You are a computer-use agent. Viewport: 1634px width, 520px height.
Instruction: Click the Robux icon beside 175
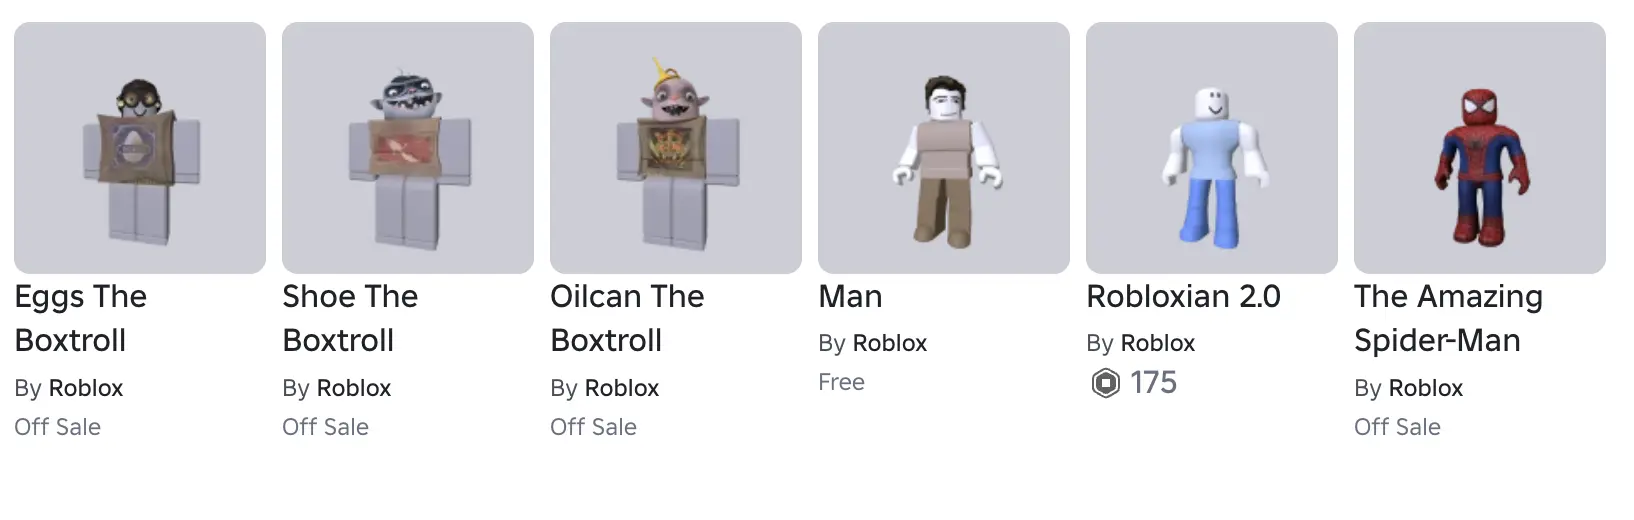click(1105, 383)
